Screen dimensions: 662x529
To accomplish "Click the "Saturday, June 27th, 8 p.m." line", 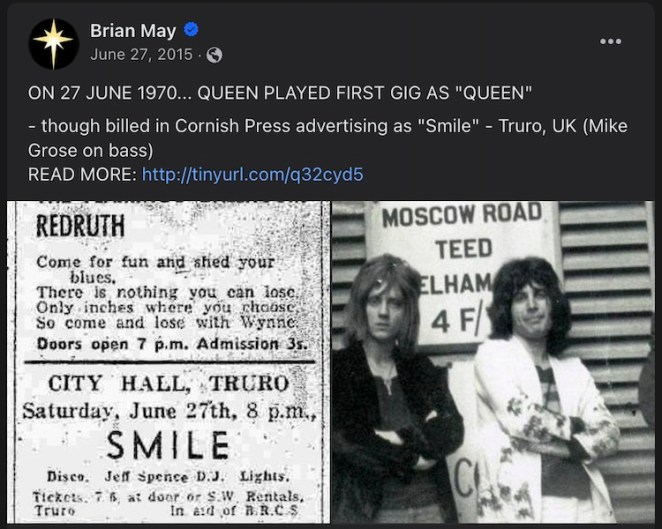I will click(x=166, y=409).
